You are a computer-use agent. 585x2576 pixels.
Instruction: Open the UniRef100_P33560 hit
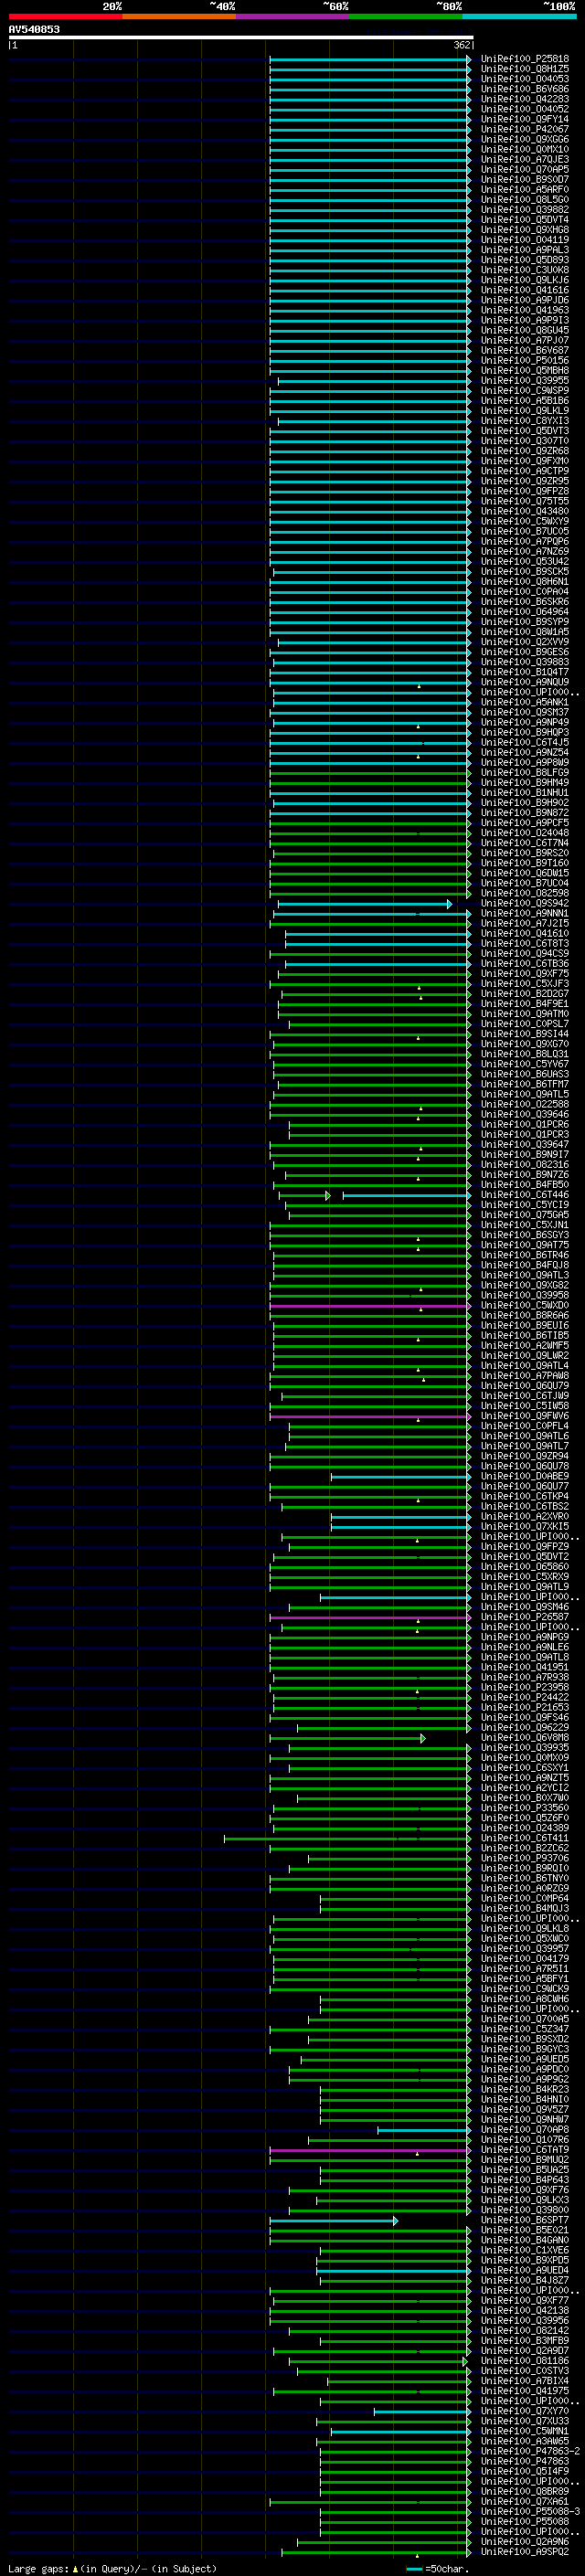point(524,1809)
